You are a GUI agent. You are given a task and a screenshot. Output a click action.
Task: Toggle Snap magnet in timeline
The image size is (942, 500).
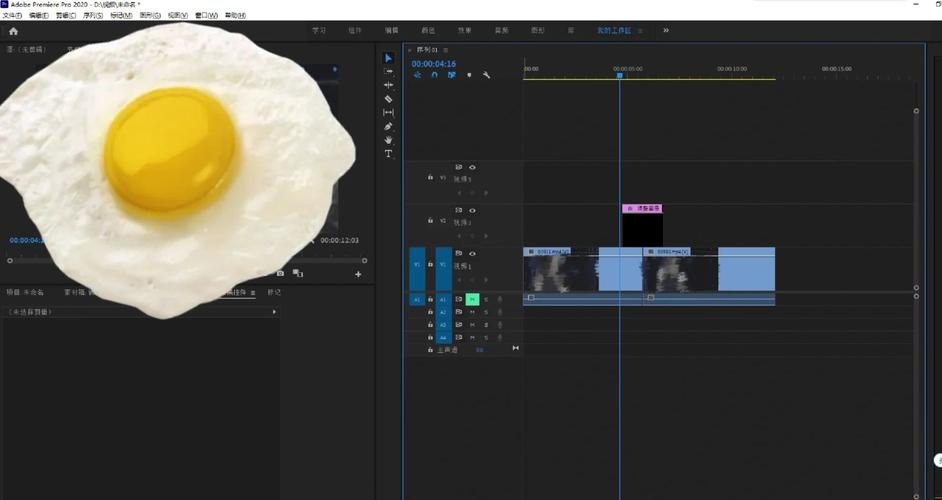click(434, 75)
